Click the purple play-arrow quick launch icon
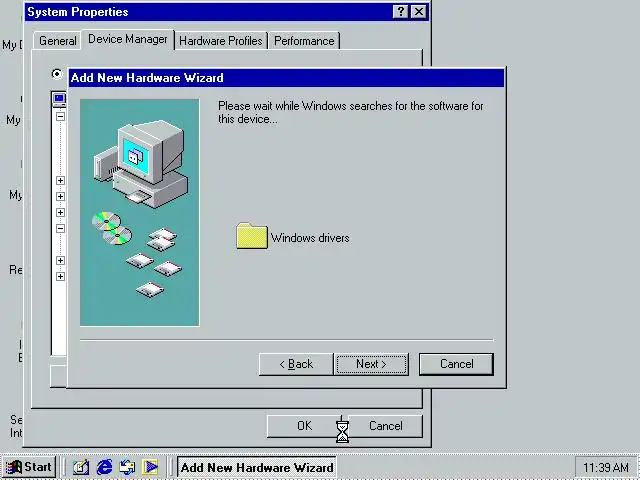Viewport: 640px width, 480px height. (150, 467)
